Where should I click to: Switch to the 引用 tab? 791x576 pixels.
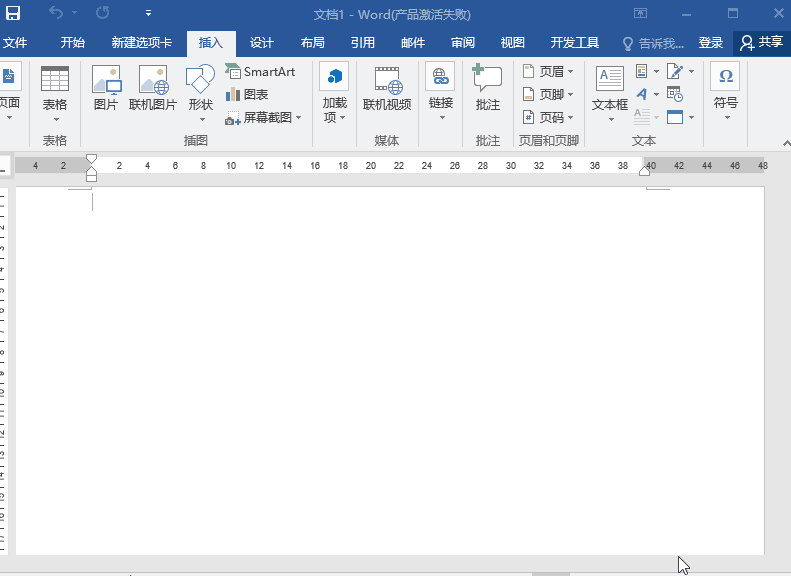363,43
